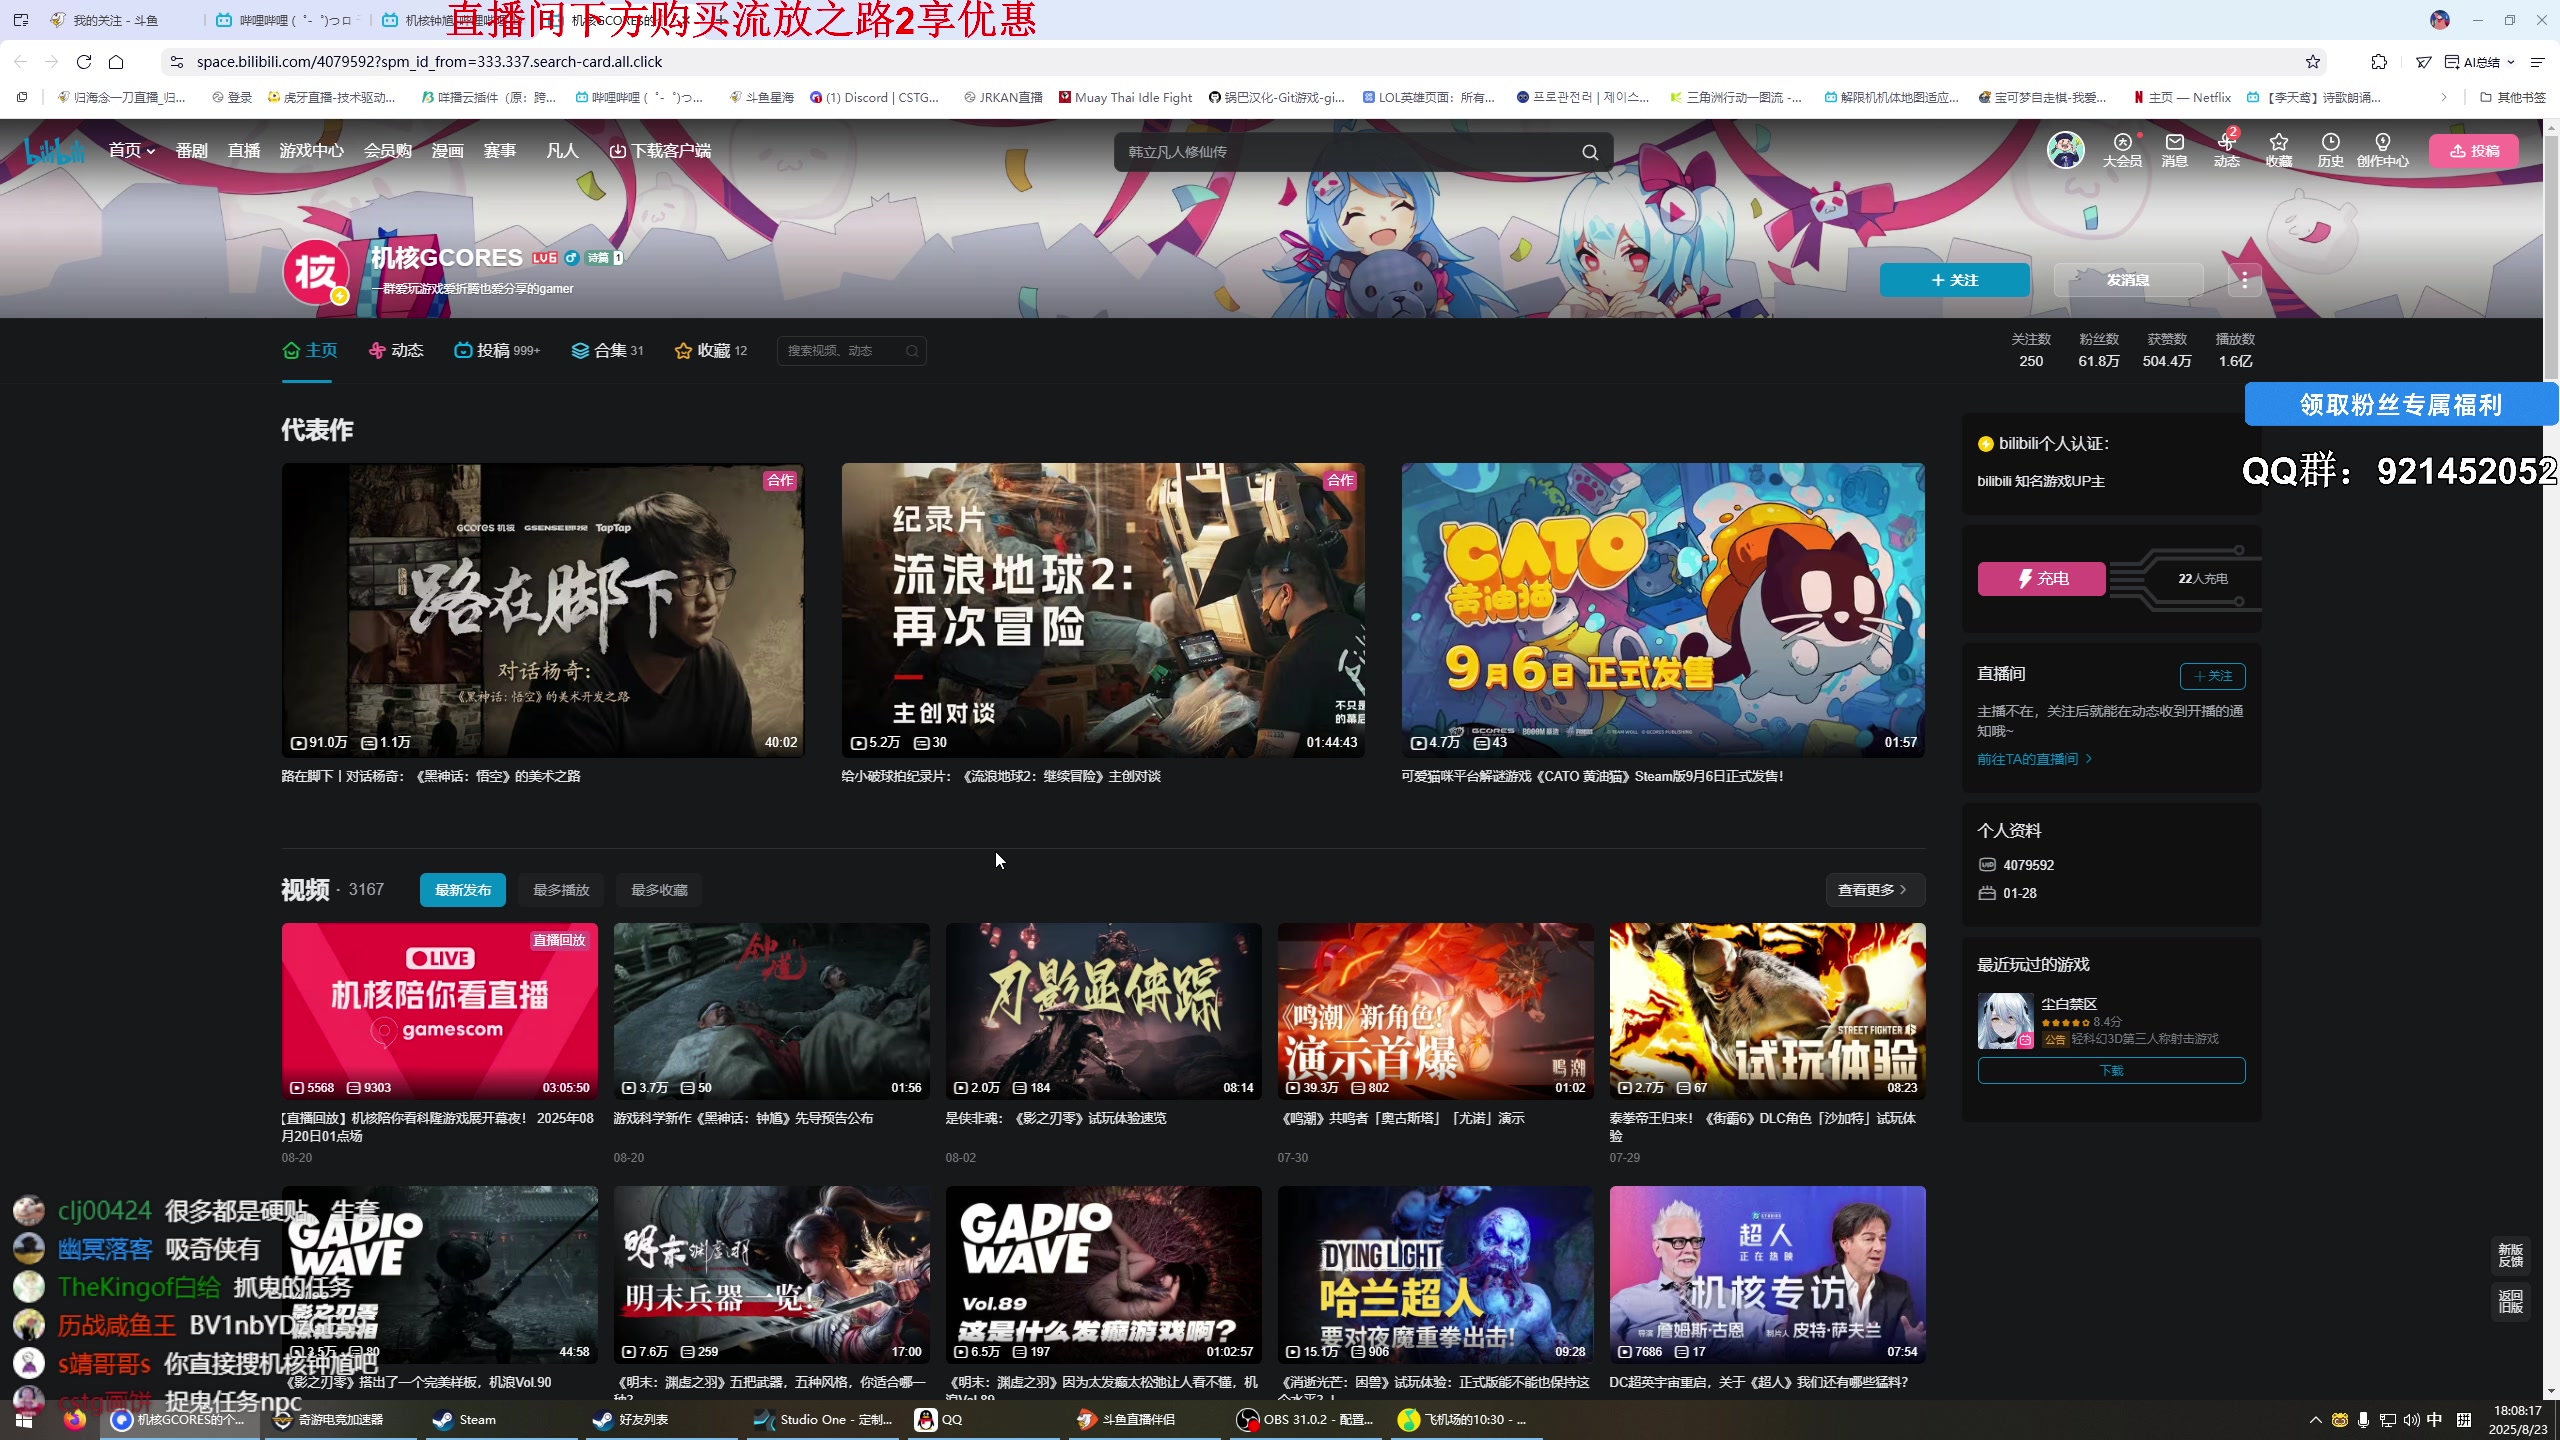Reload the page with the refresh icon
This screenshot has width=2560, height=1440.
(84, 62)
